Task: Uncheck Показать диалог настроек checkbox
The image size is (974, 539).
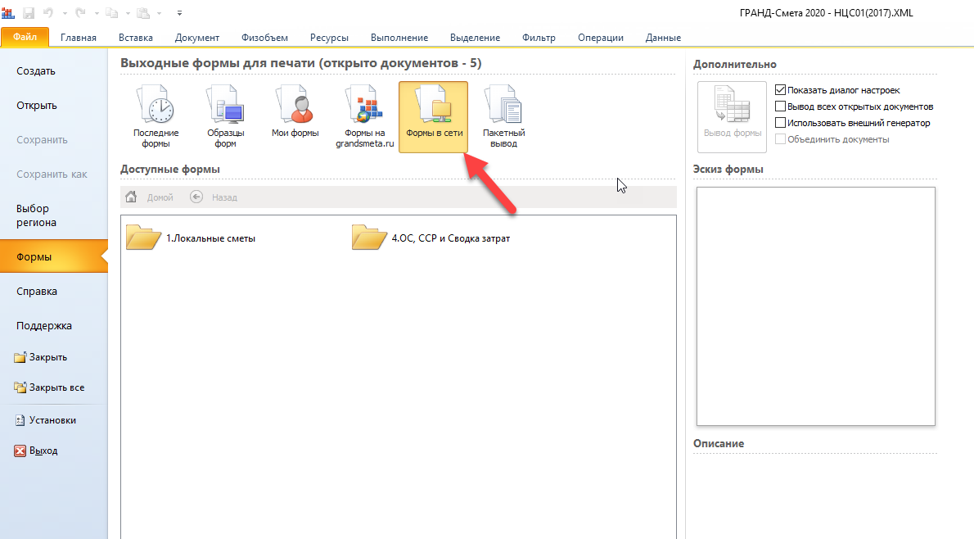Action: point(781,90)
